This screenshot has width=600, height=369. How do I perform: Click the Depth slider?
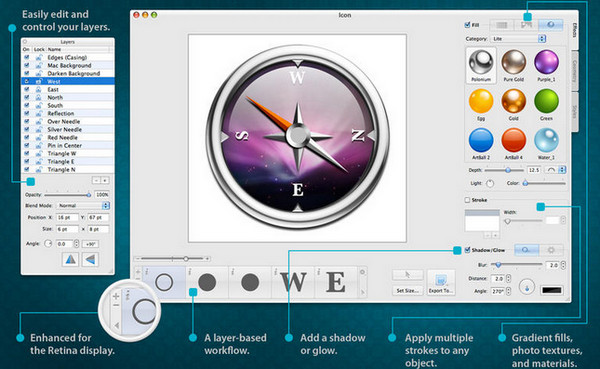[x=504, y=170]
